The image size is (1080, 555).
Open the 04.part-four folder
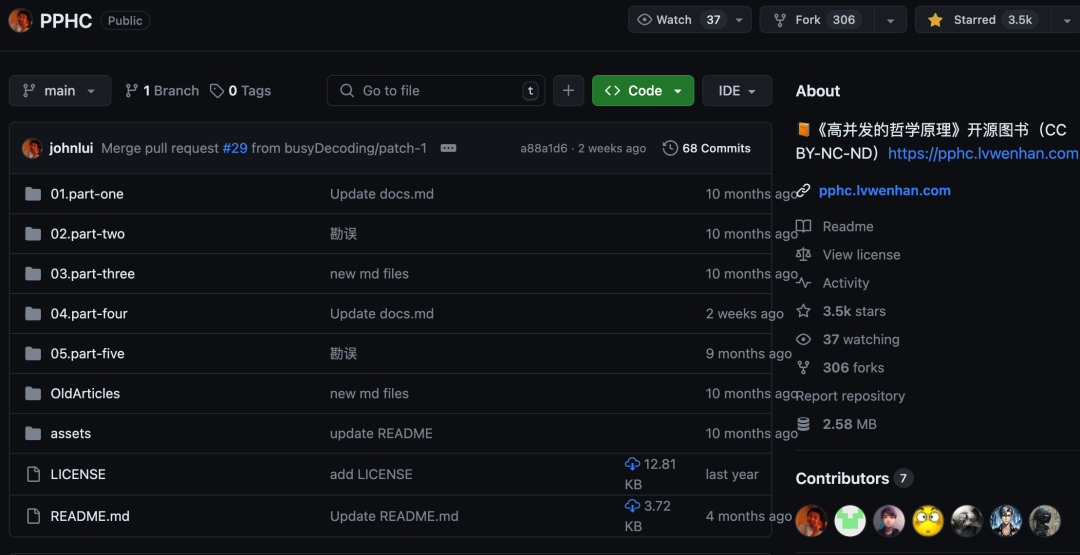[89, 314]
